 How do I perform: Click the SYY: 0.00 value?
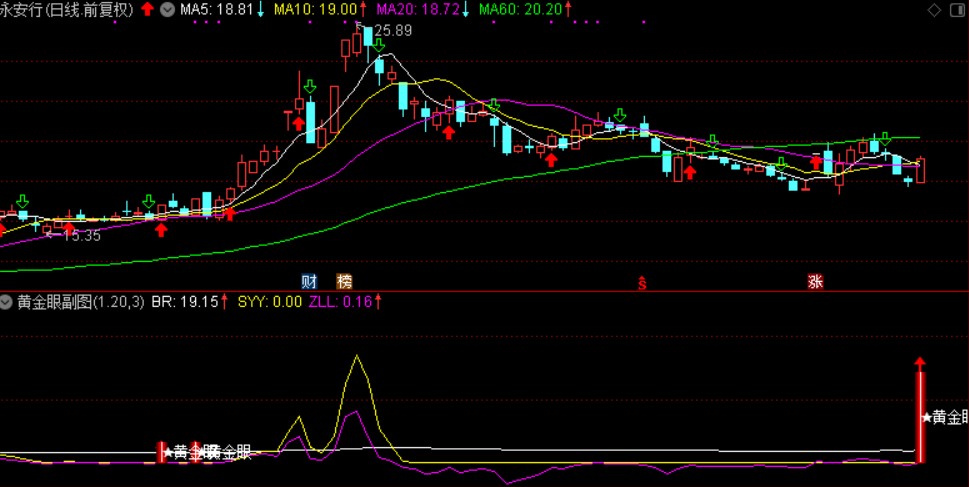(270, 302)
